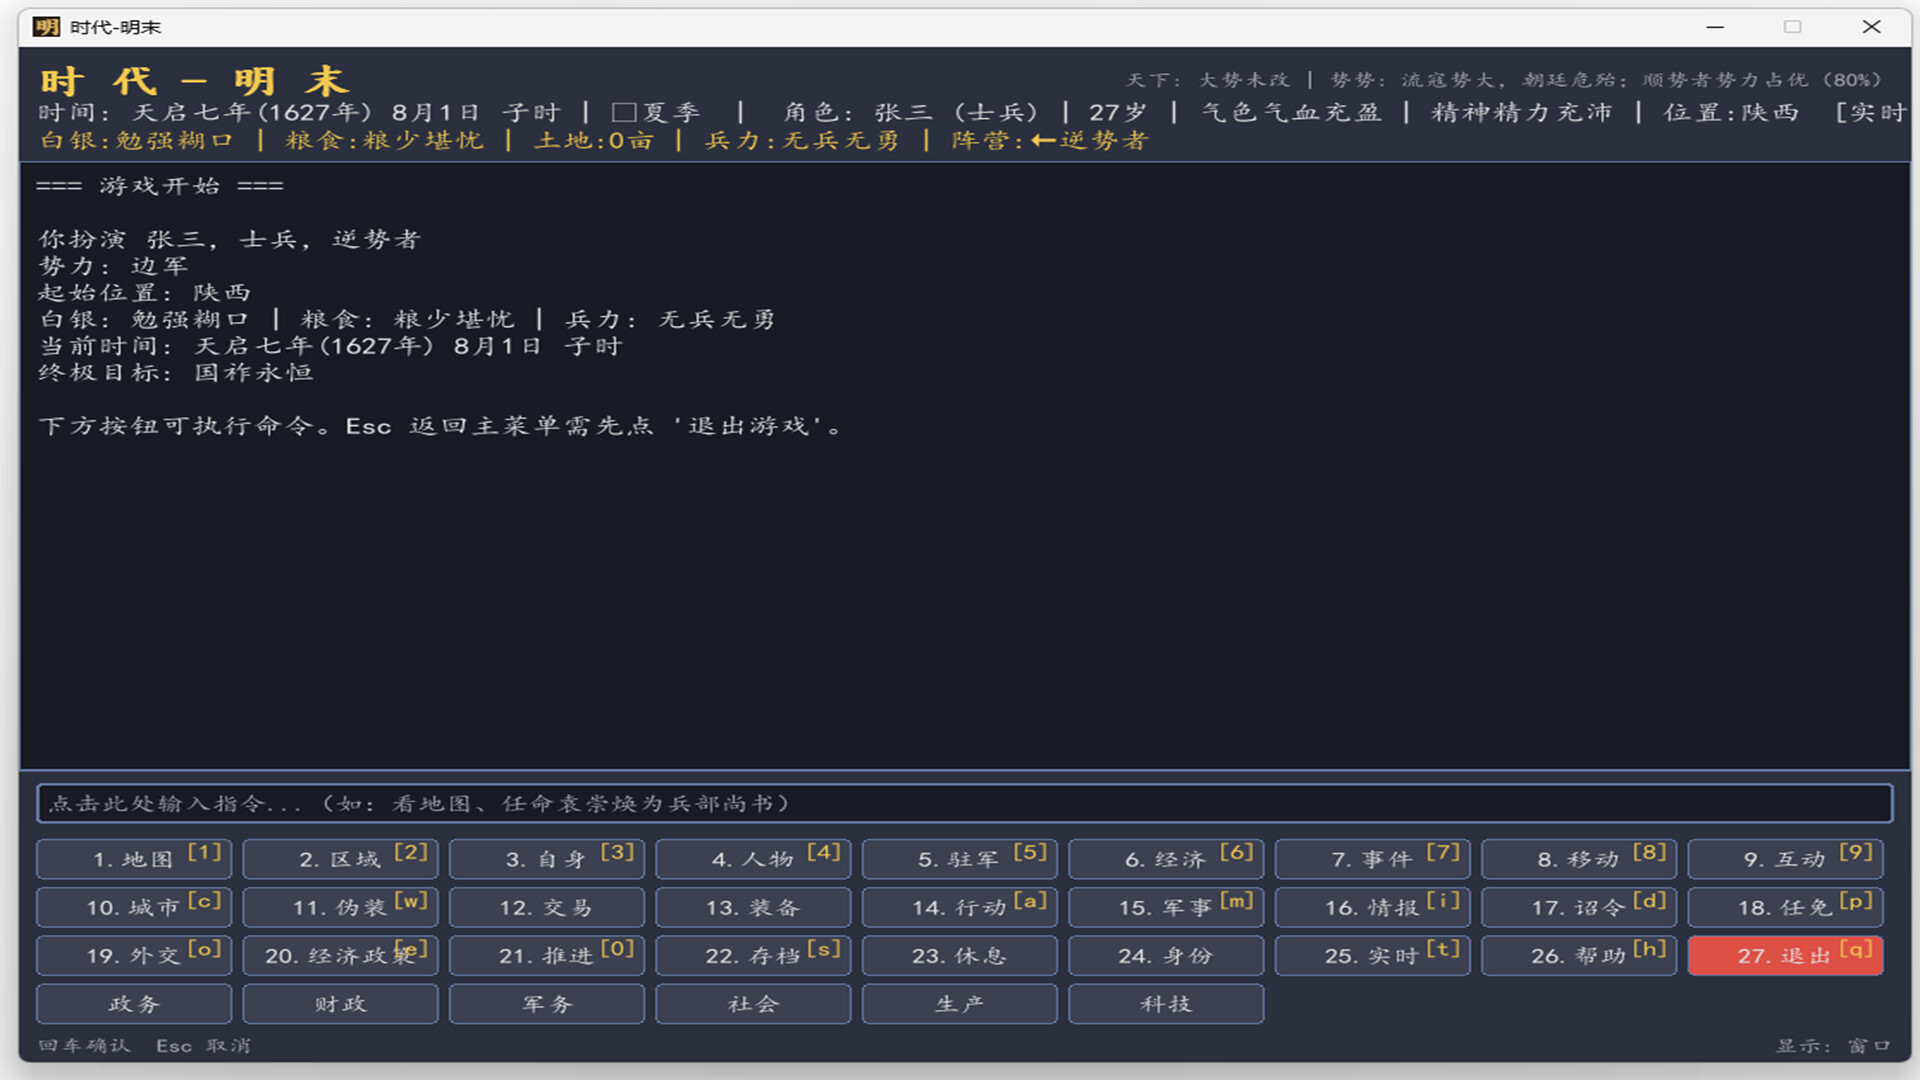The height and width of the screenshot is (1080, 1920).
Task: Maximize the 时代-明末 window
Action: click(1792, 27)
